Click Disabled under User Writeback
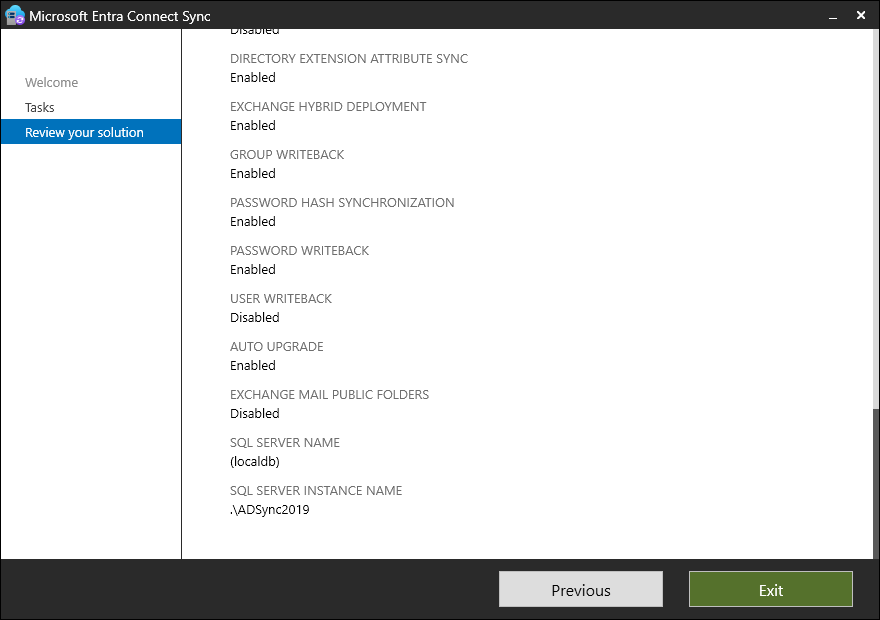880x620 pixels. [254, 318]
